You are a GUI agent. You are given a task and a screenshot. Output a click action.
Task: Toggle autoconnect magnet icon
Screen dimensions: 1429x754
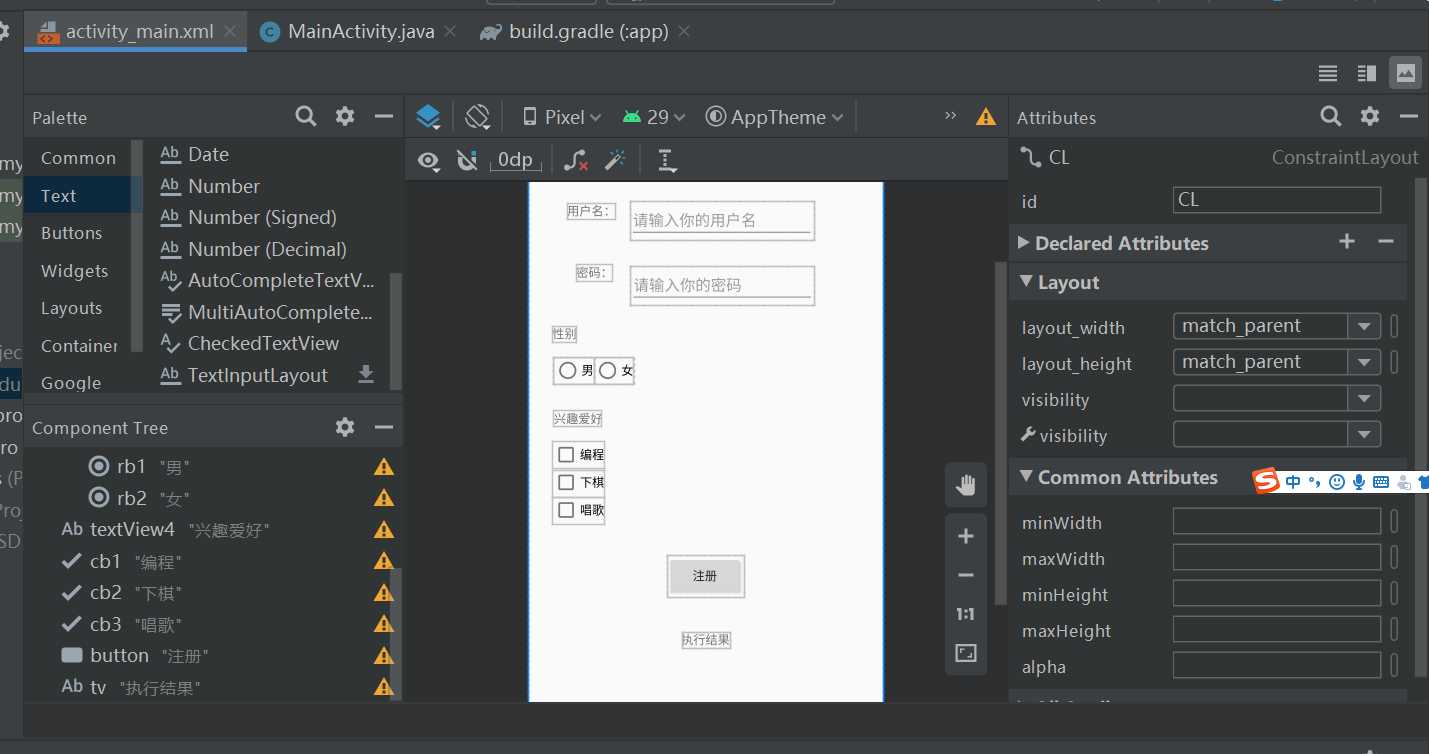pyautogui.click(x=466, y=160)
